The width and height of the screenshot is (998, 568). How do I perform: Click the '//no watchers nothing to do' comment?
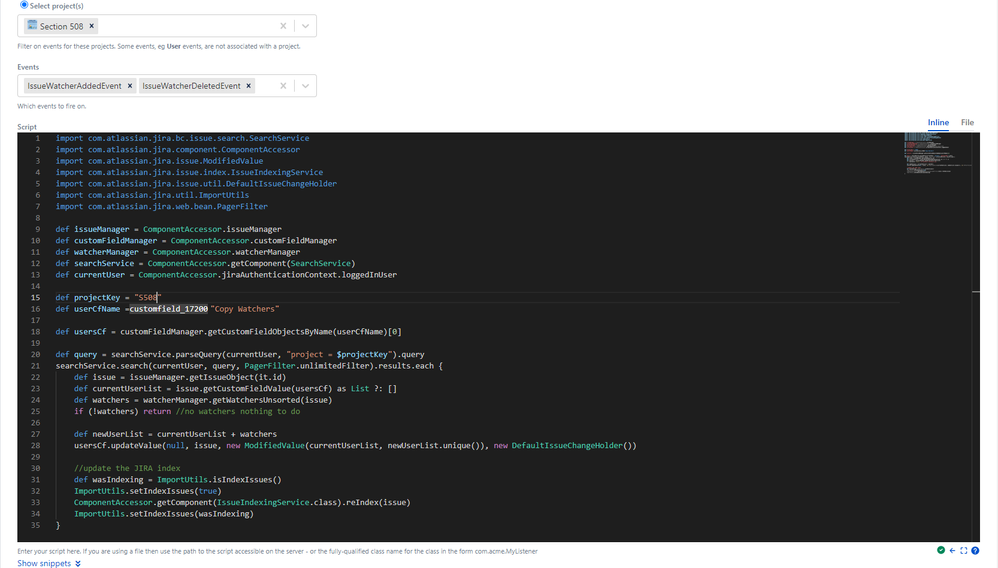pos(238,411)
